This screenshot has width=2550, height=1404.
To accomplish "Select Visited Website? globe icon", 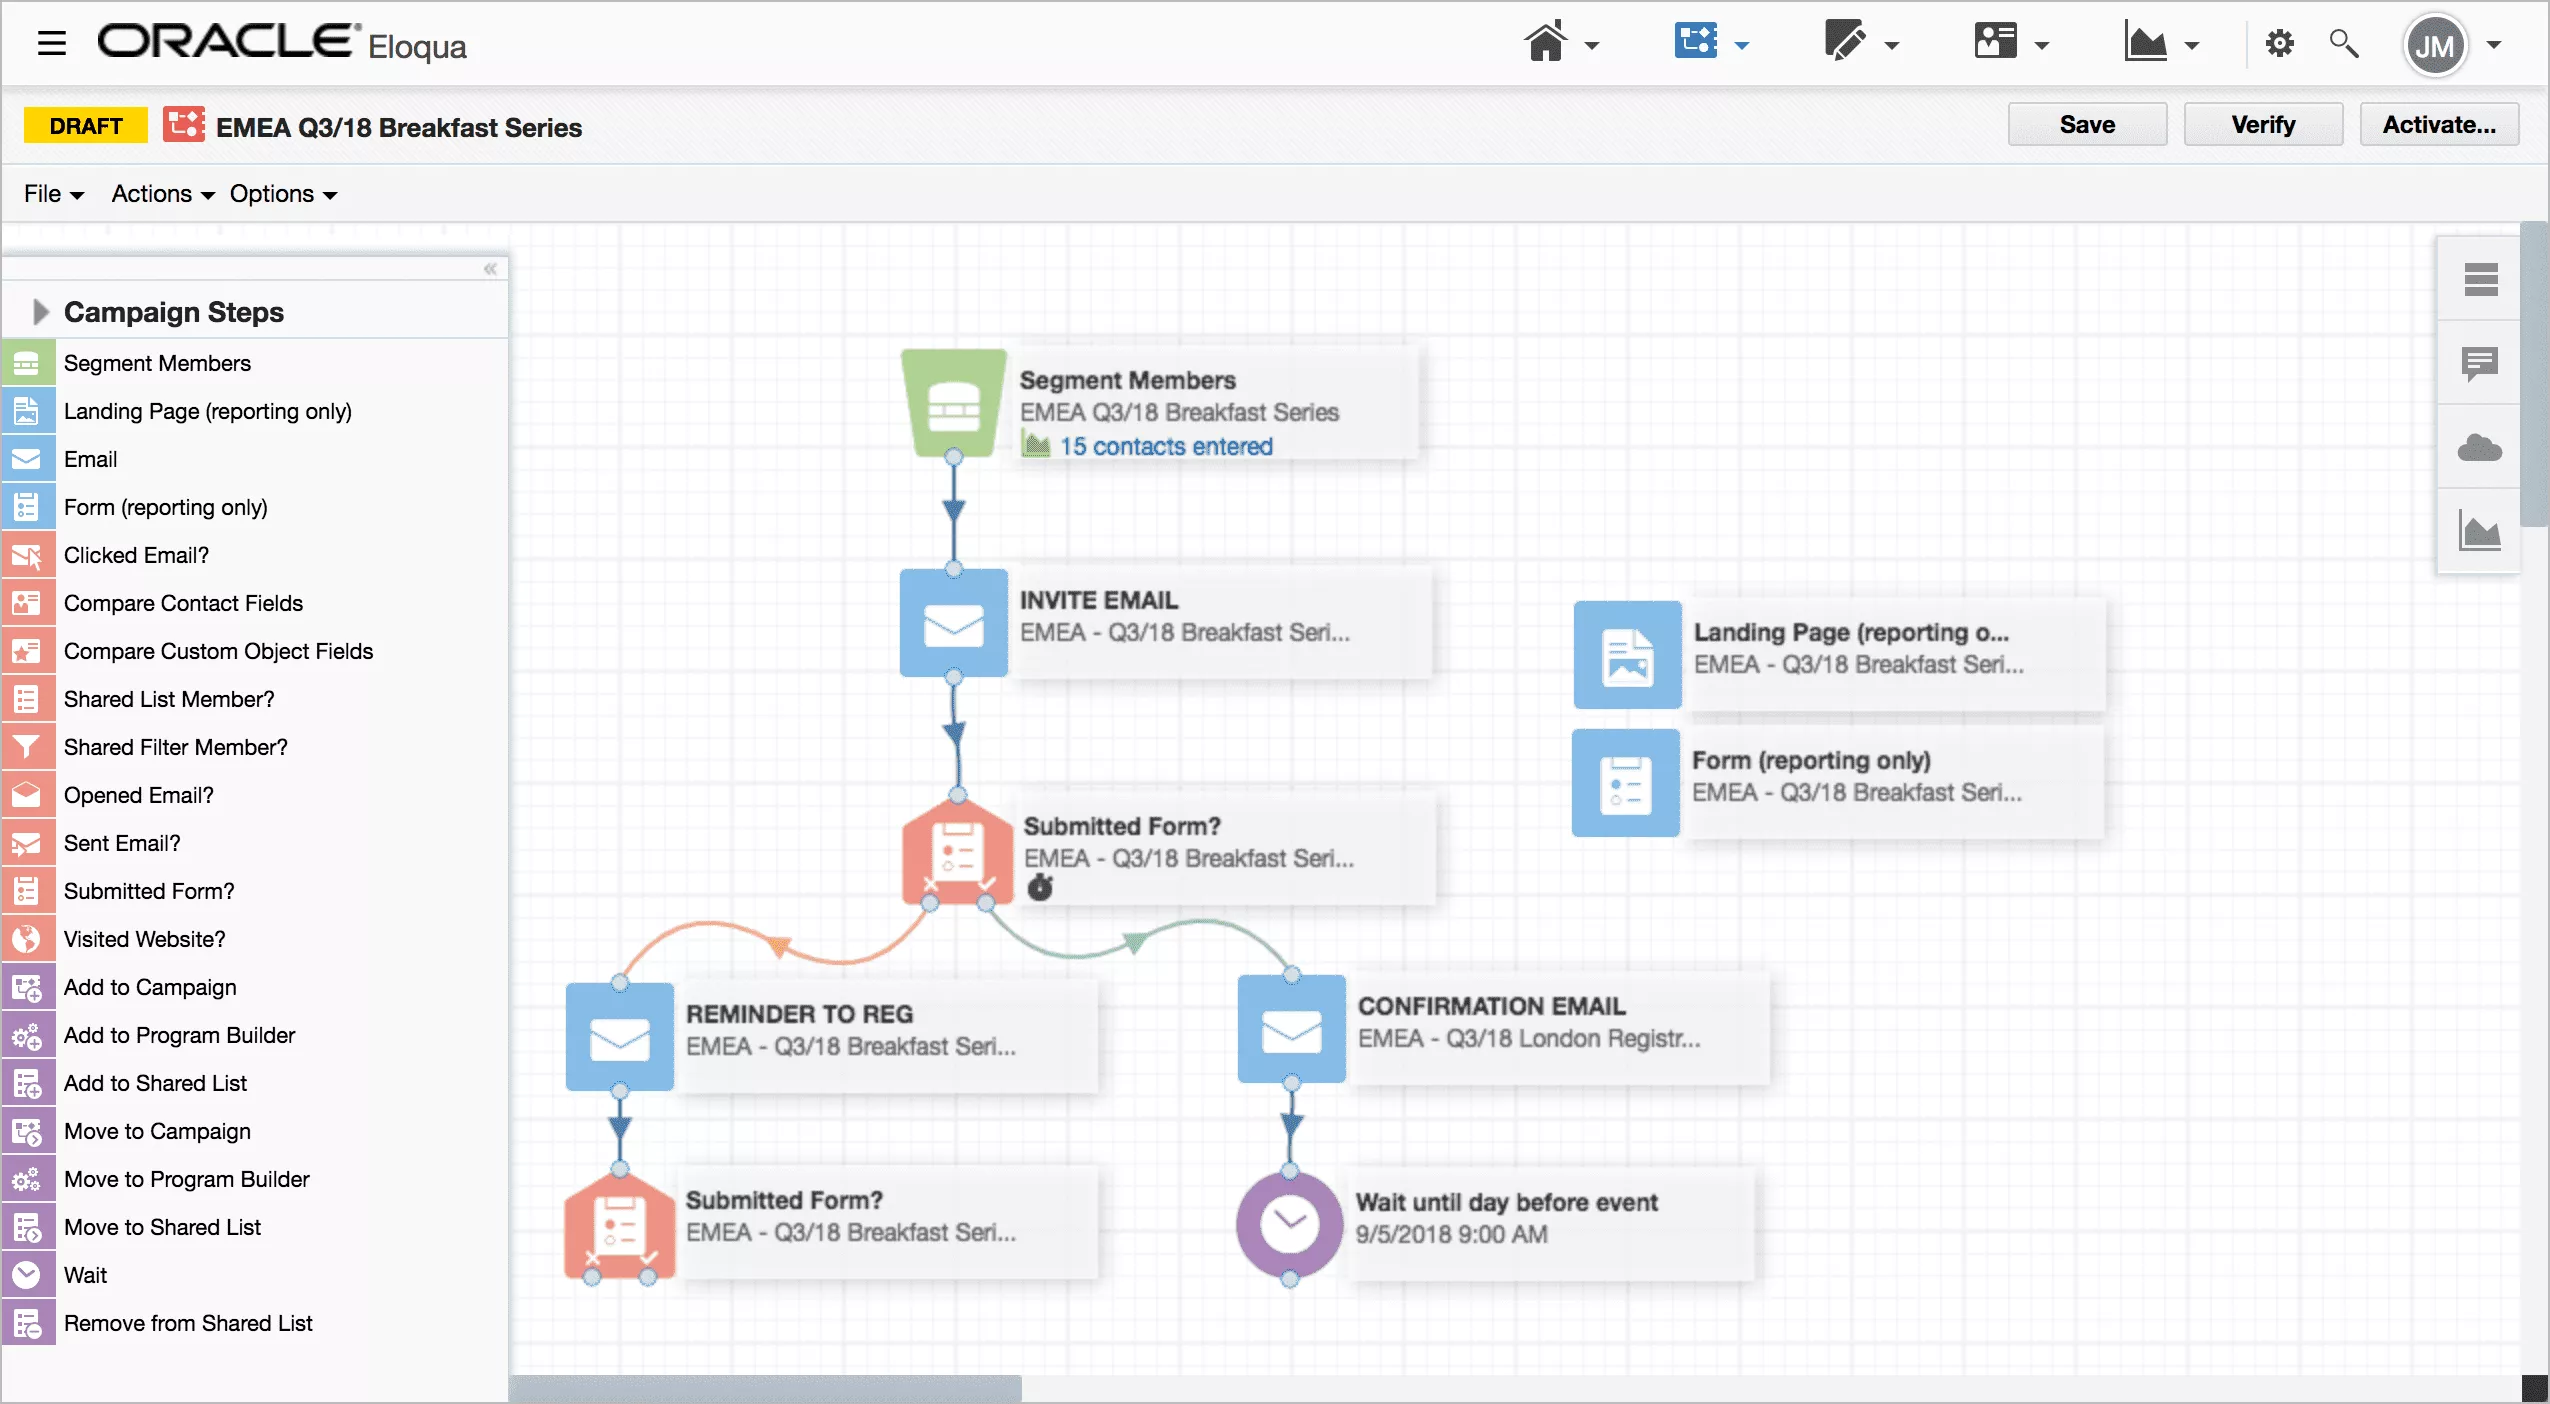I will pos(27,939).
